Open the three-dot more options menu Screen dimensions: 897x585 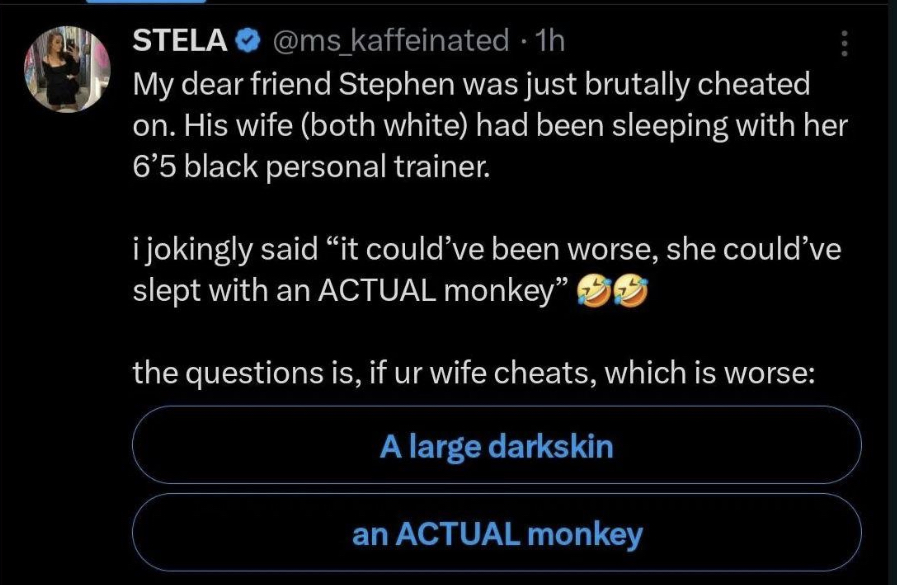pos(845,44)
